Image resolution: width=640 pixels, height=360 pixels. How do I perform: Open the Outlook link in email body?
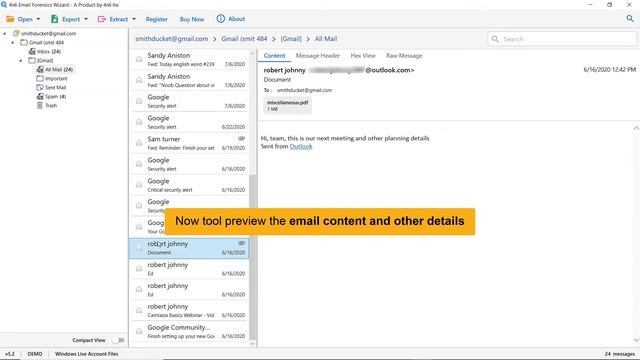[301, 146]
